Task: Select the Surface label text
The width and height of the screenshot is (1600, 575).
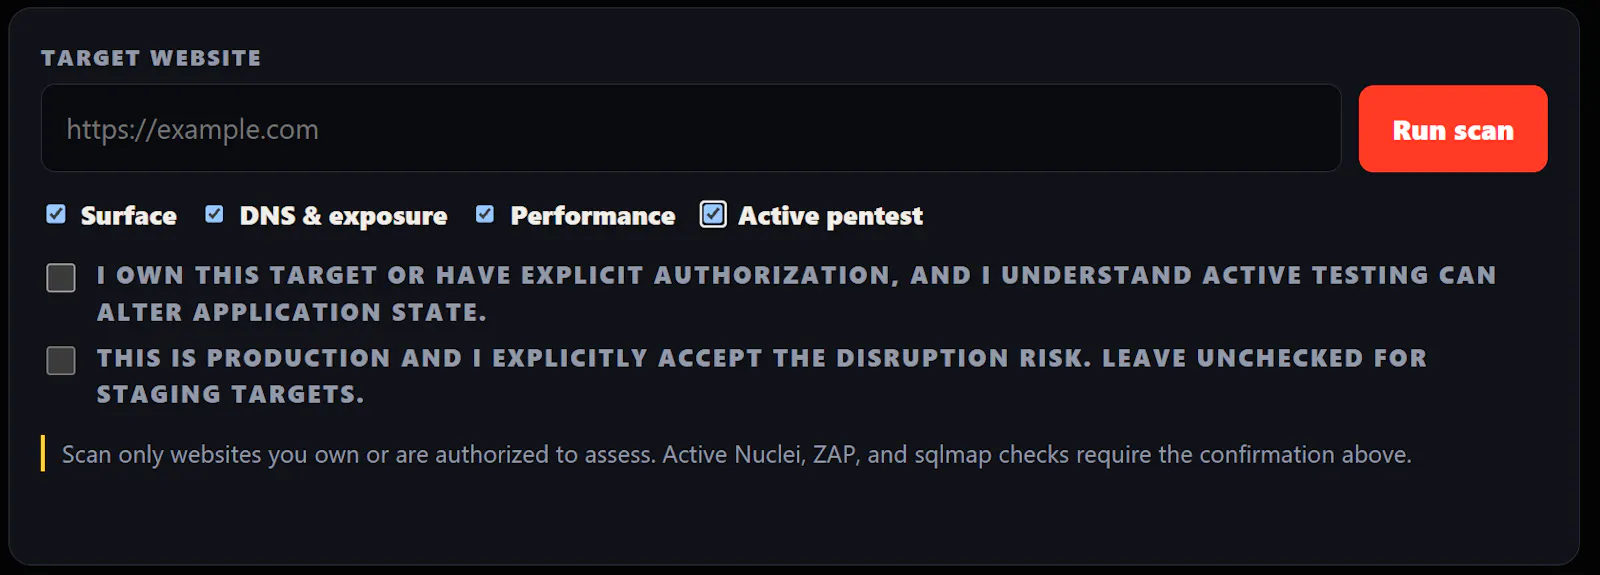Action: pyautogui.click(x=128, y=216)
